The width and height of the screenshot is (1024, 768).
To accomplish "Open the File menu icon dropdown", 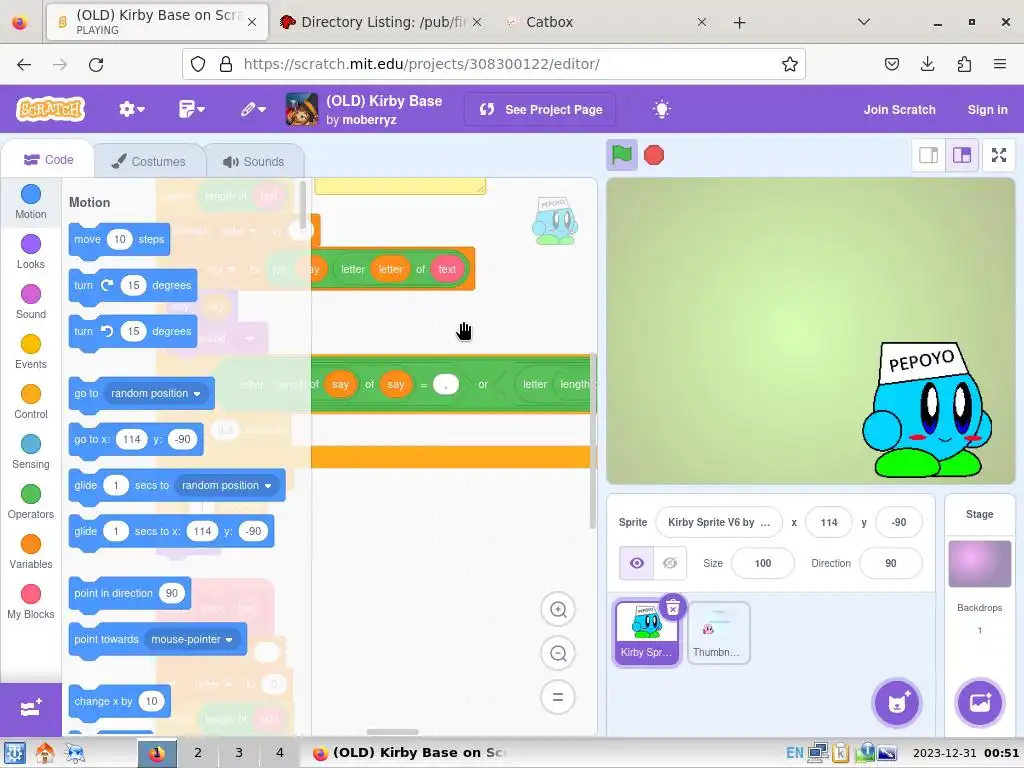I will 191,109.
